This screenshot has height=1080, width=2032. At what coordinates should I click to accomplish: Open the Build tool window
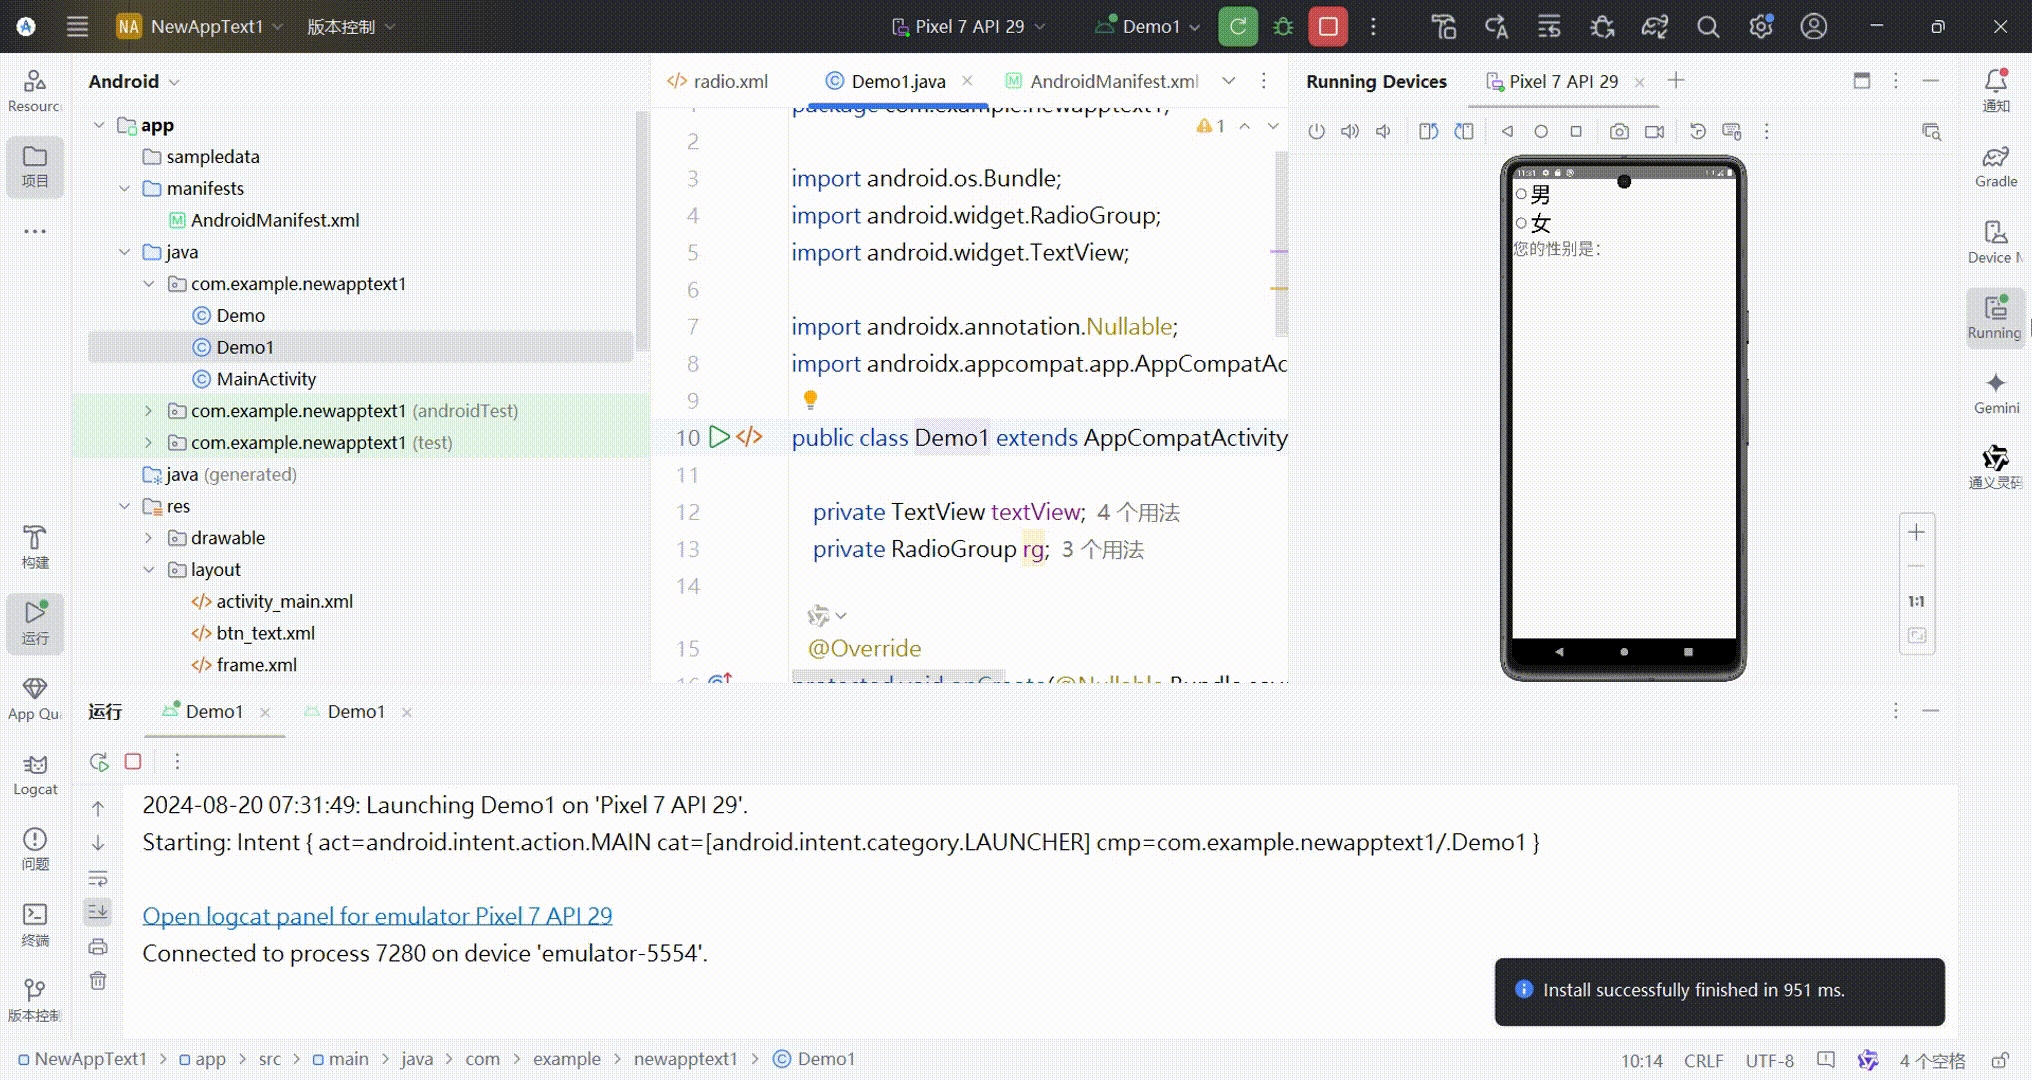click(35, 547)
